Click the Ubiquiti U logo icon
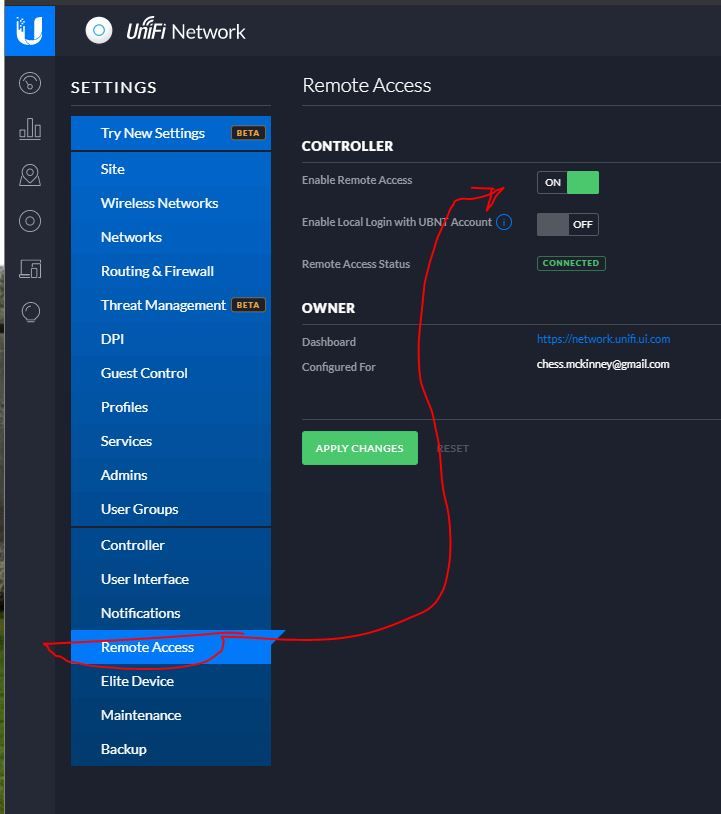721x814 pixels. (30, 31)
